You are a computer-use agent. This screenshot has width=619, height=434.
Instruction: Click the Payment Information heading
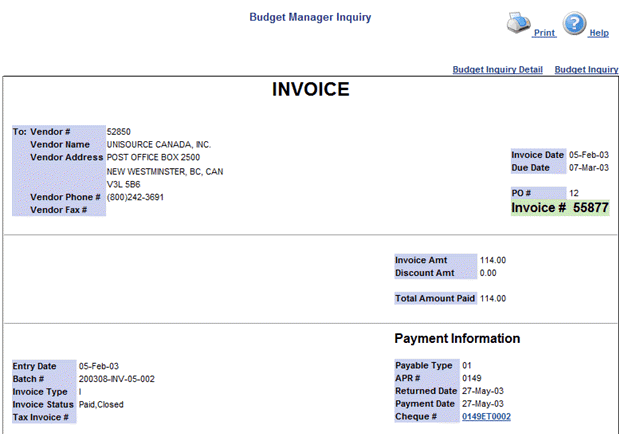point(457,338)
